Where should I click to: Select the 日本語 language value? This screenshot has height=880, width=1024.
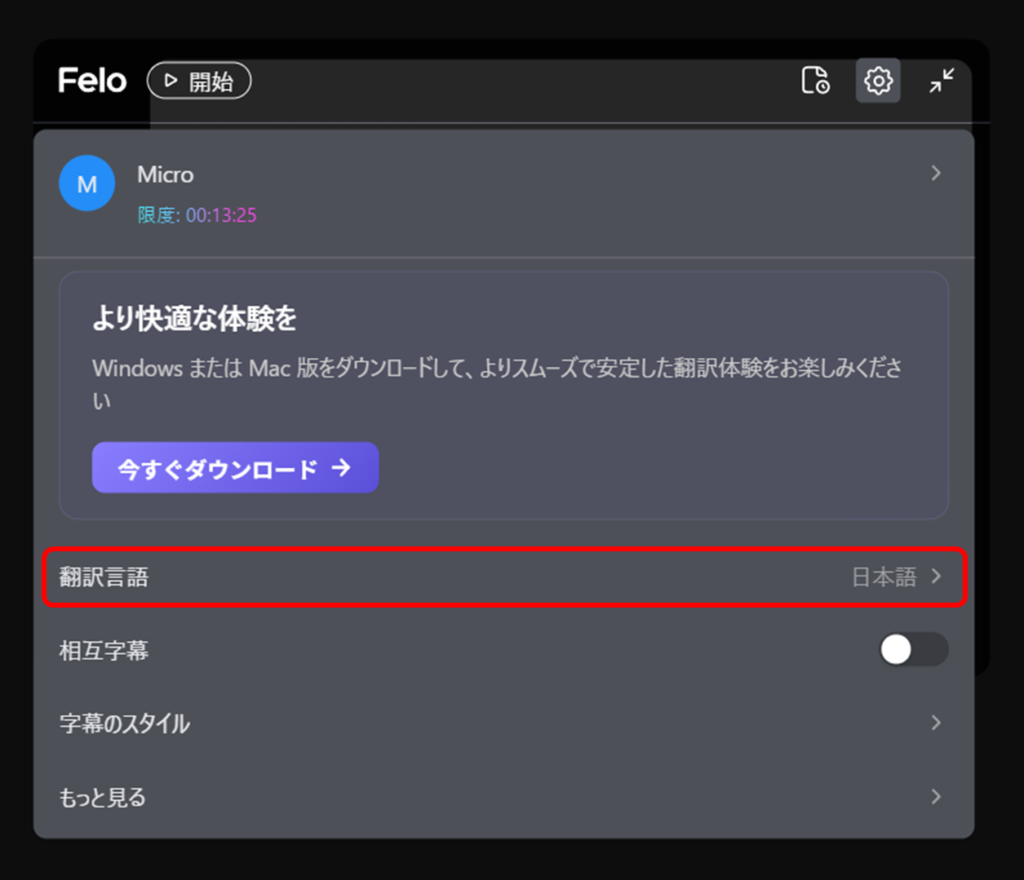pyautogui.click(x=883, y=577)
